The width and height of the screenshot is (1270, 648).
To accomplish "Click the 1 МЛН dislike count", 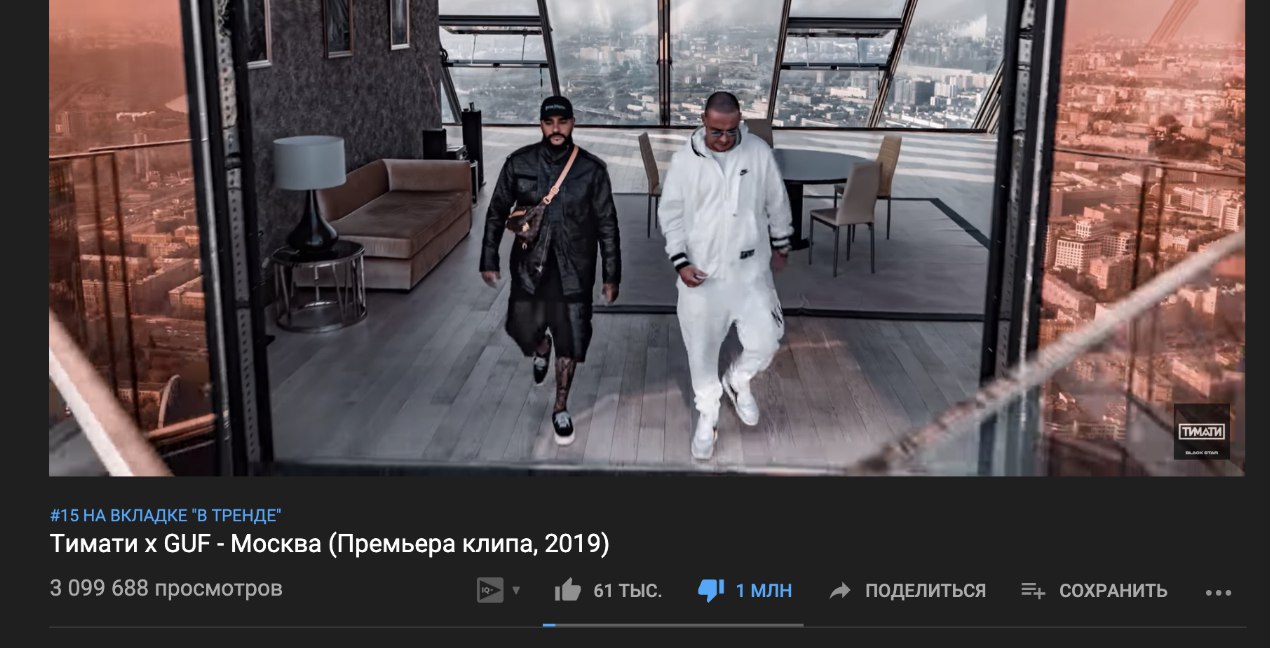I will click(x=764, y=591).
